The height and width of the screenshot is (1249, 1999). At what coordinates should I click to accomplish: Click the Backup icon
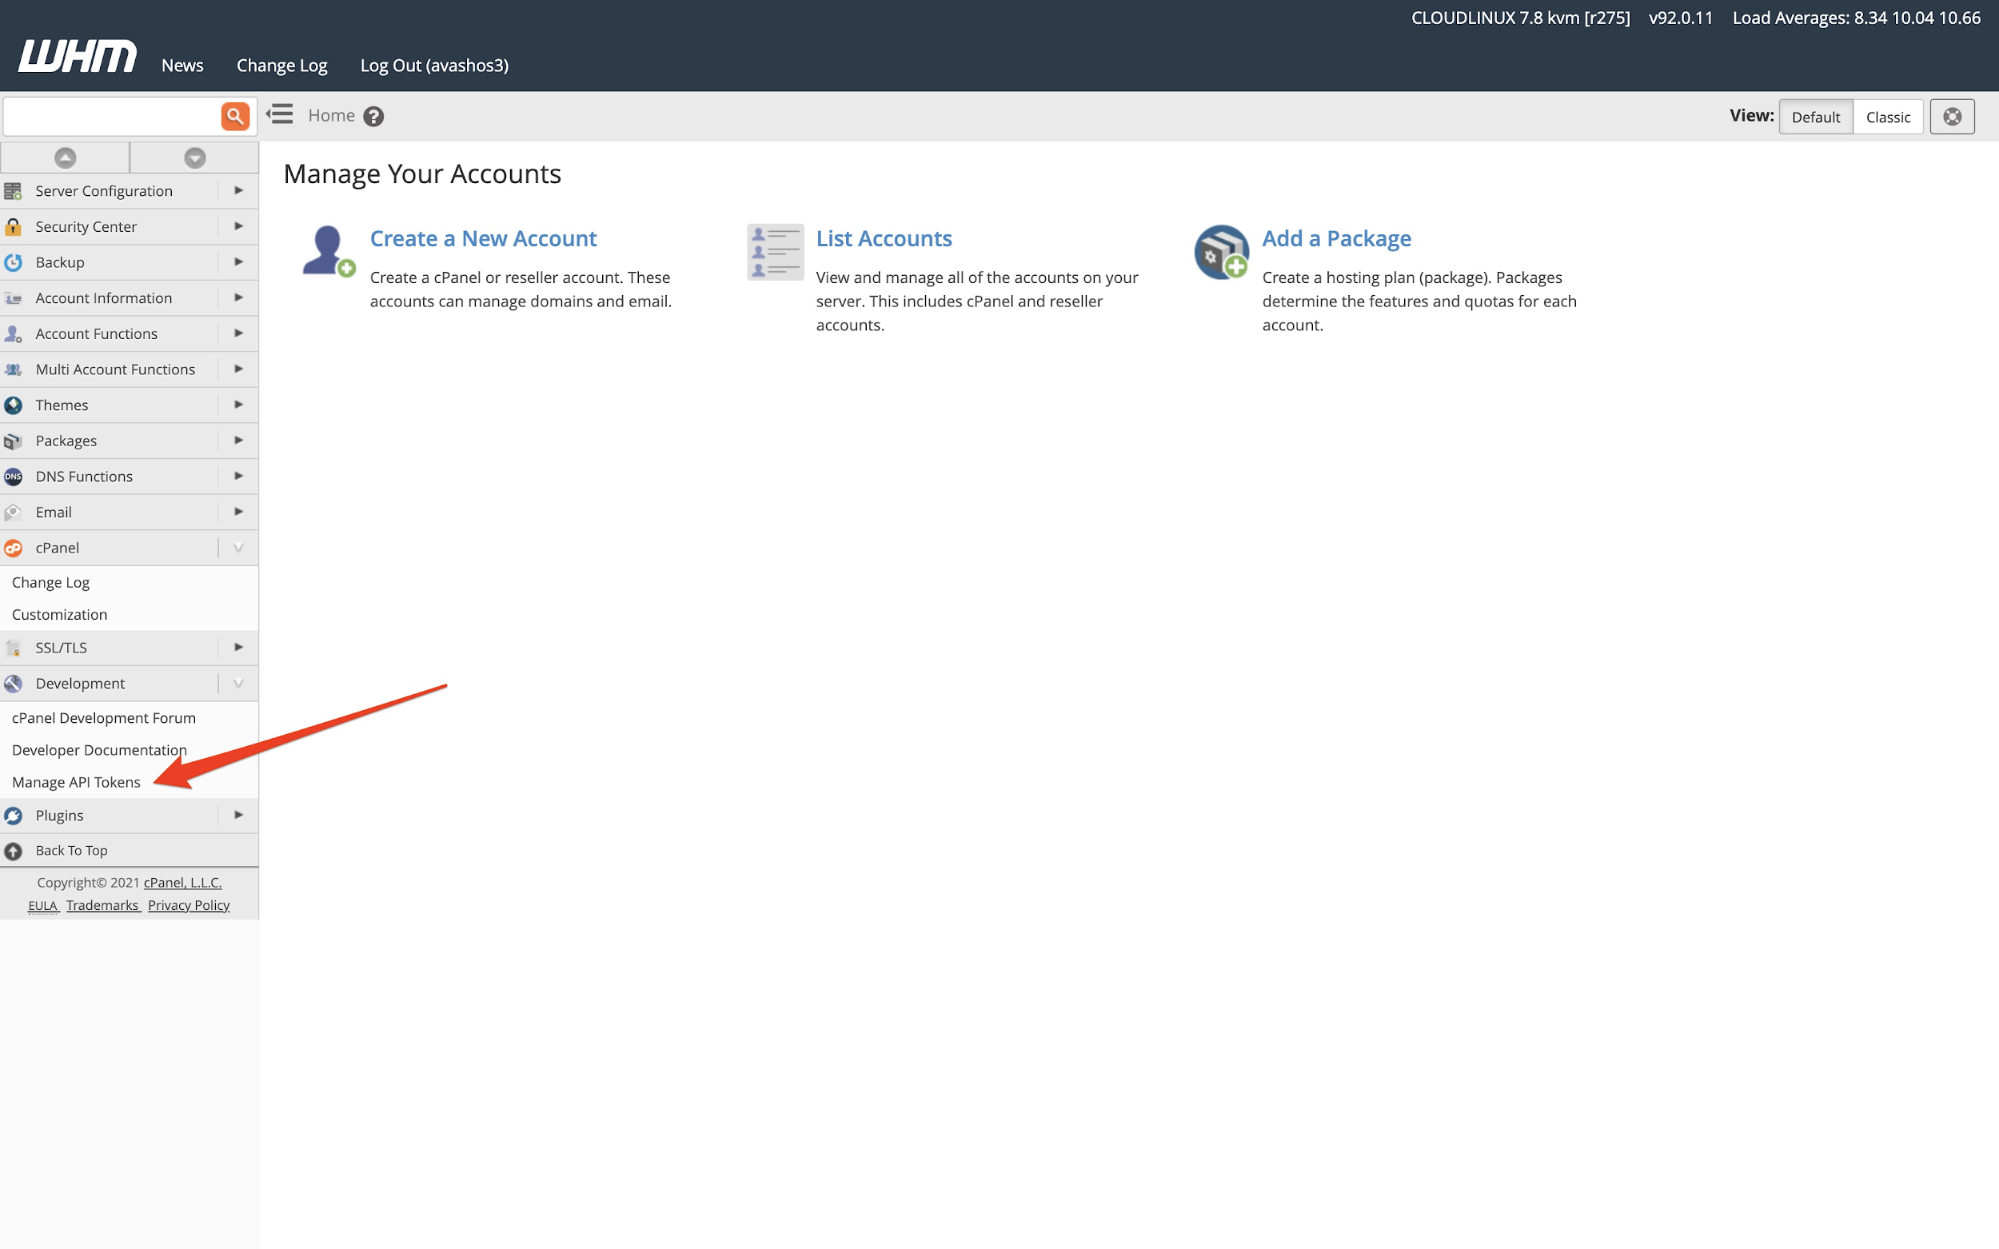pos(13,262)
